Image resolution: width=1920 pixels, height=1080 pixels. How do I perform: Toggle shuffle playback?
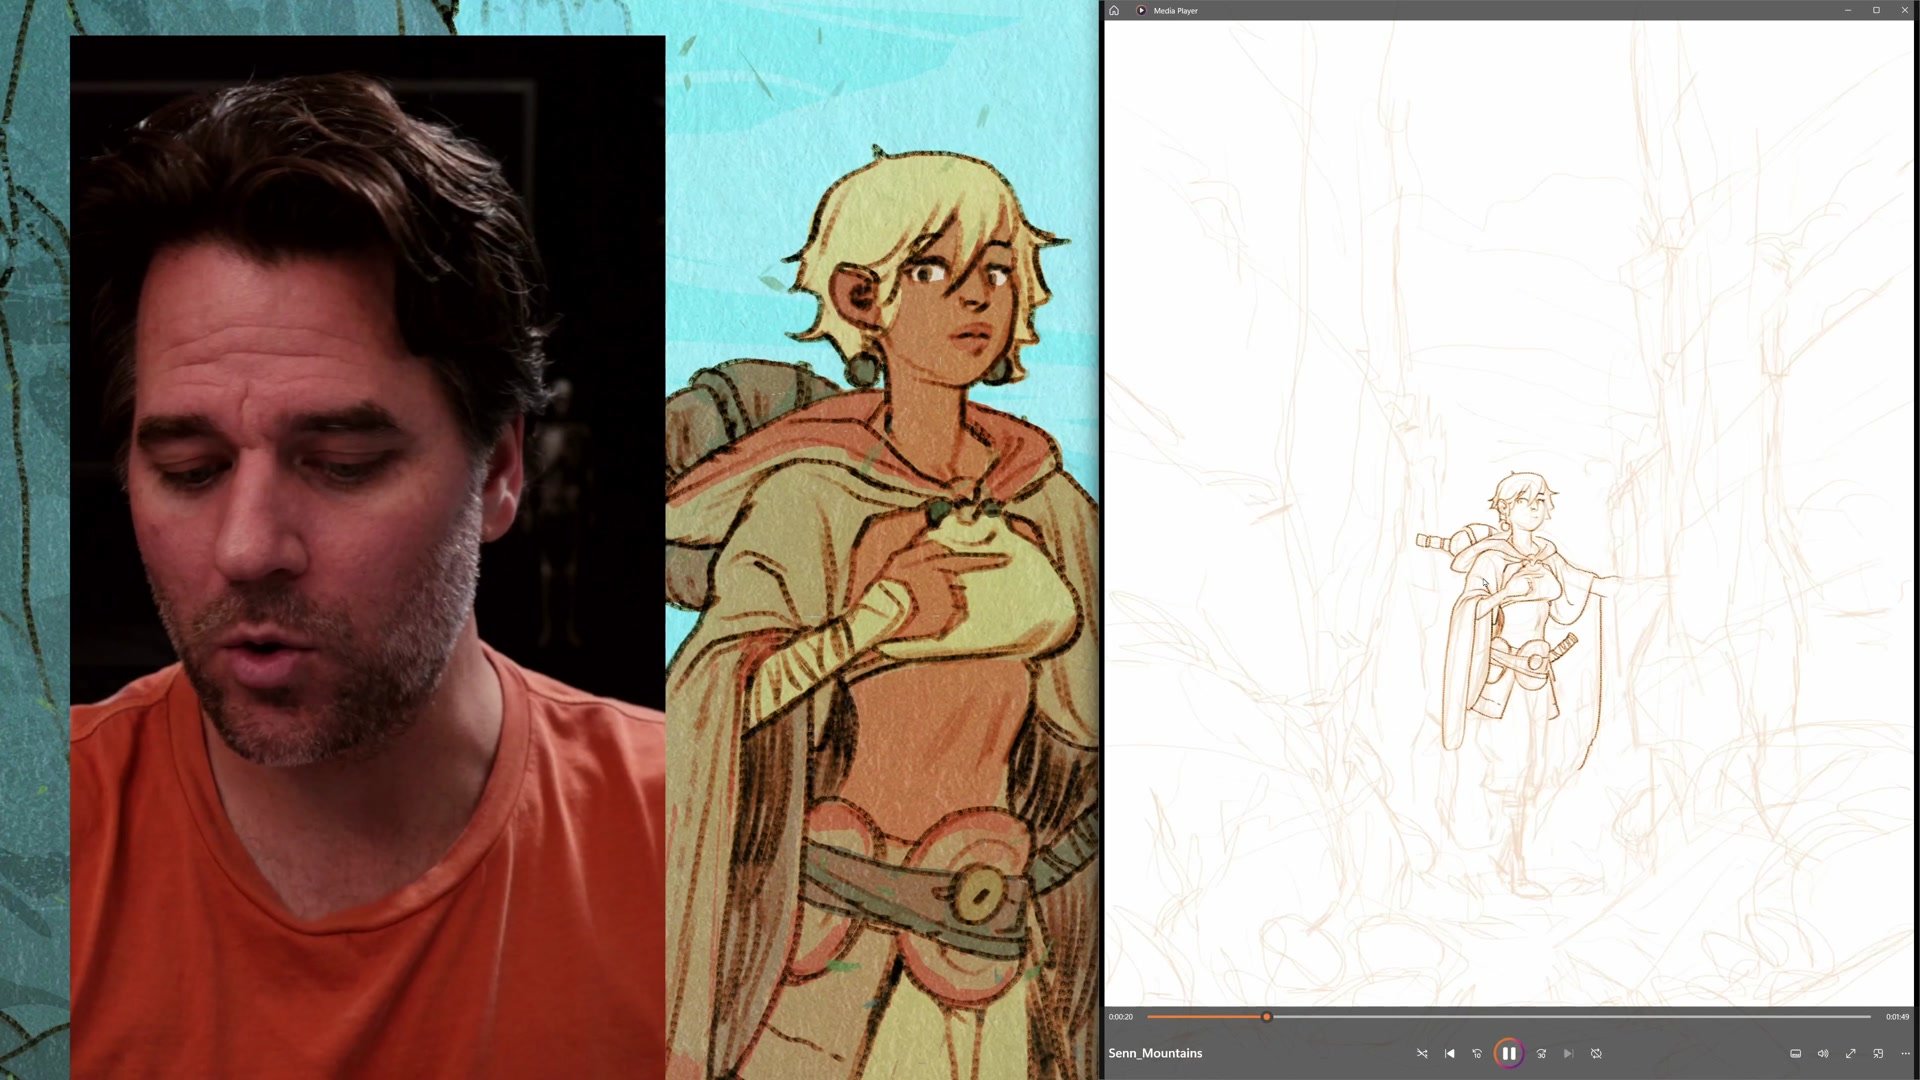(1422, 1053)
